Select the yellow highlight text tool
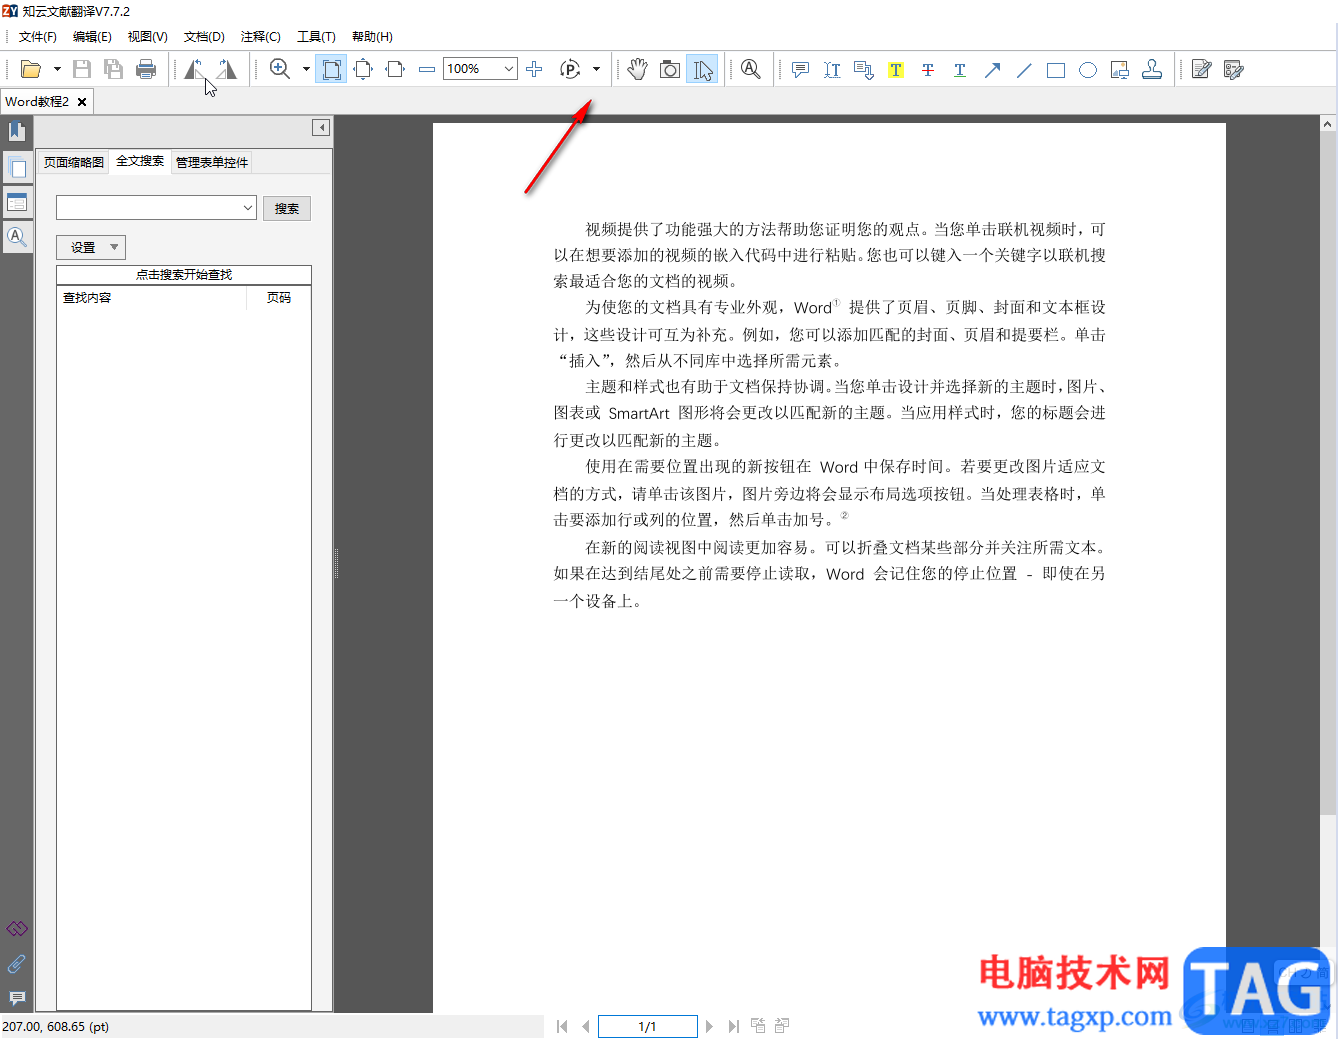The width and height of the screenshot is (1338, 1039). [x=896, y=69]
